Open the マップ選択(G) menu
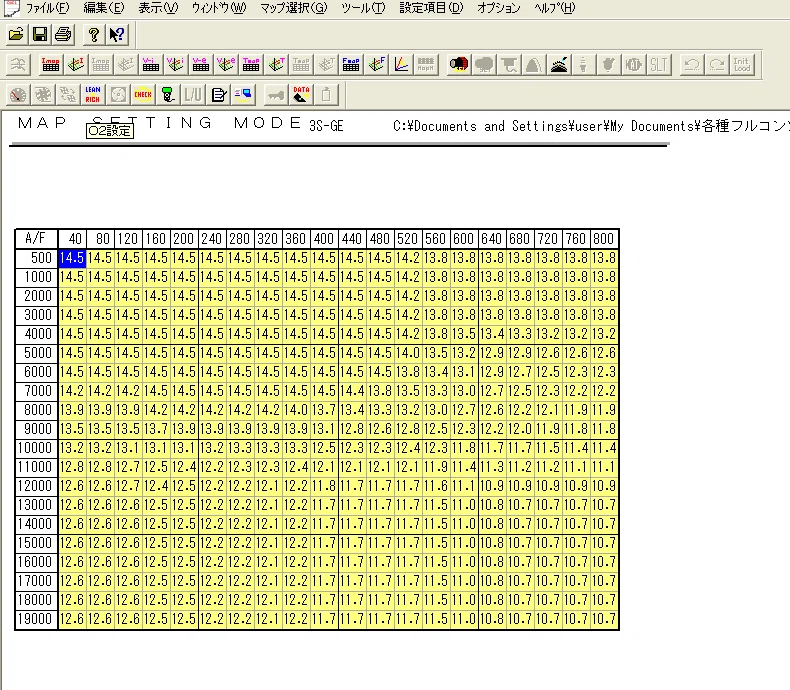 click(294, 8)
